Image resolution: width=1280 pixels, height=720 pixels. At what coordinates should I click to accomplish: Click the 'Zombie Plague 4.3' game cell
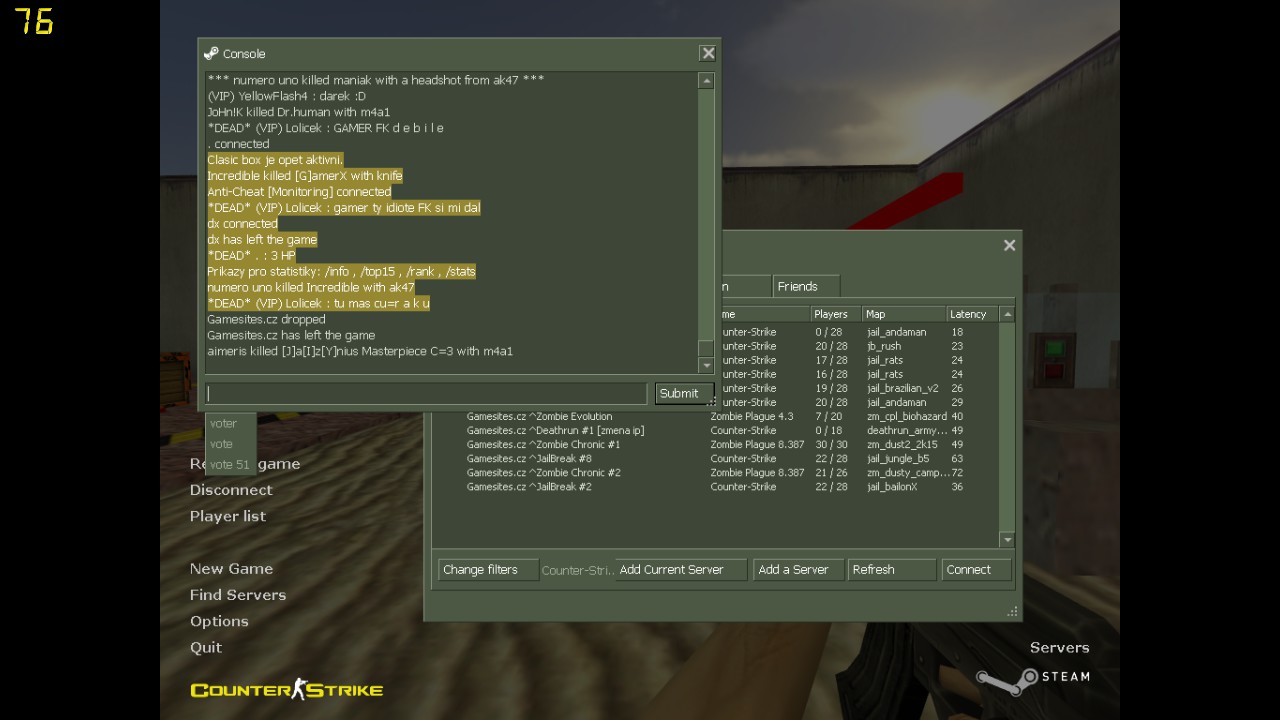(x=752, y=417)
